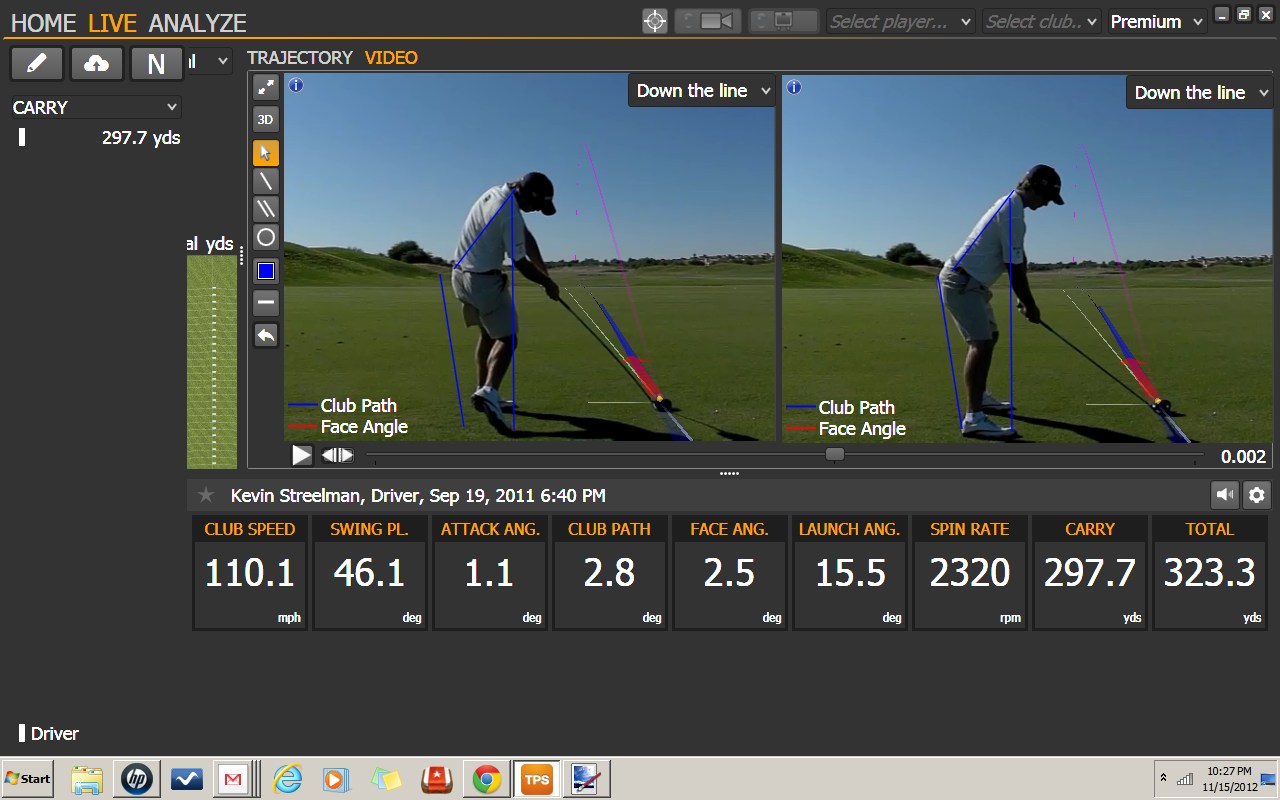Mark shot as favorite with star

click(206, 495)
